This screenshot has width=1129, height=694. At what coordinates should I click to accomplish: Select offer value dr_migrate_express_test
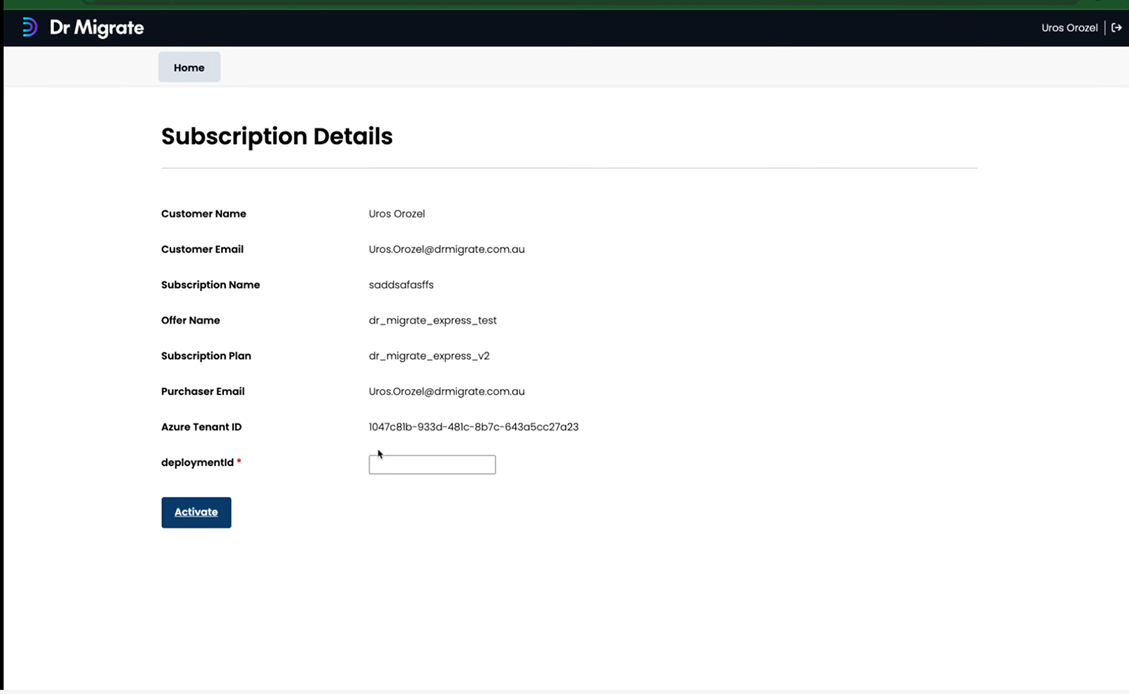click(433, 320)
